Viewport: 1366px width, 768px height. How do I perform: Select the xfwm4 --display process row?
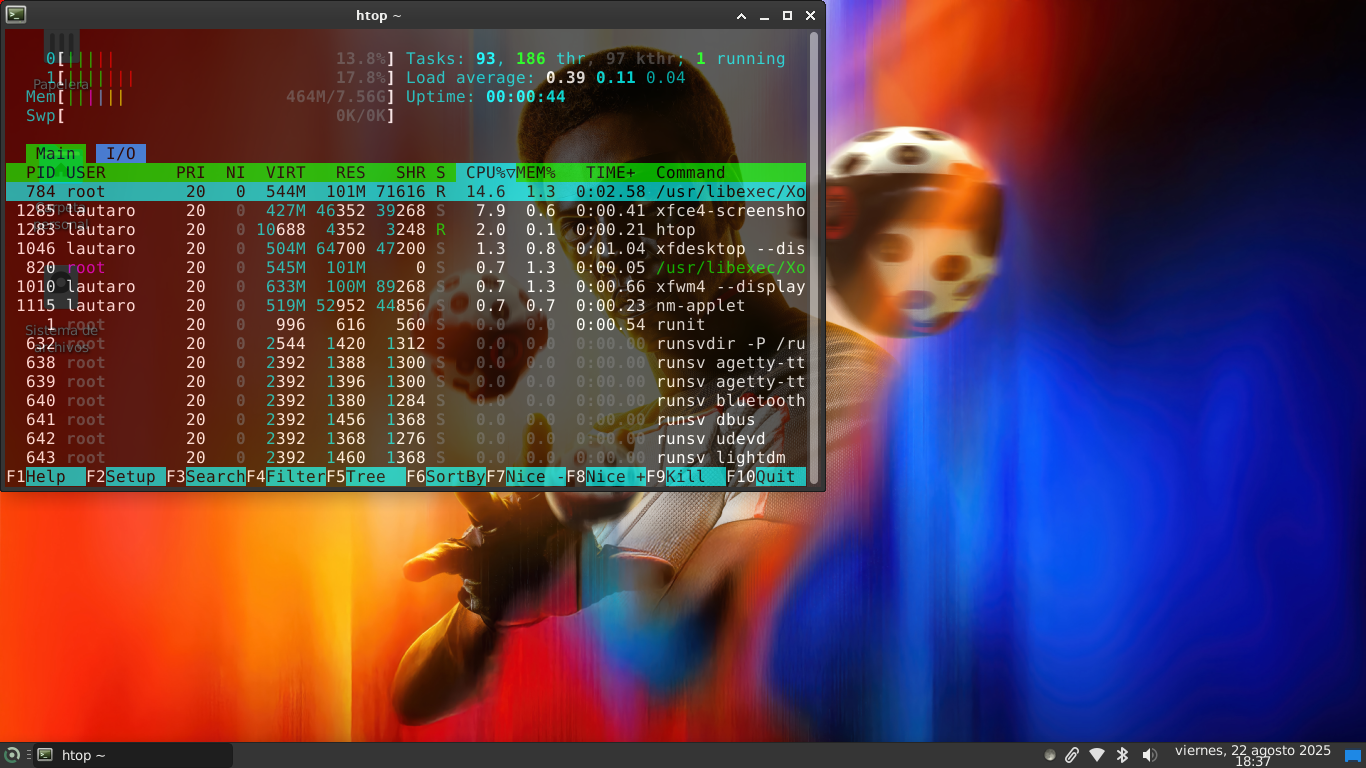click(406, 287)
